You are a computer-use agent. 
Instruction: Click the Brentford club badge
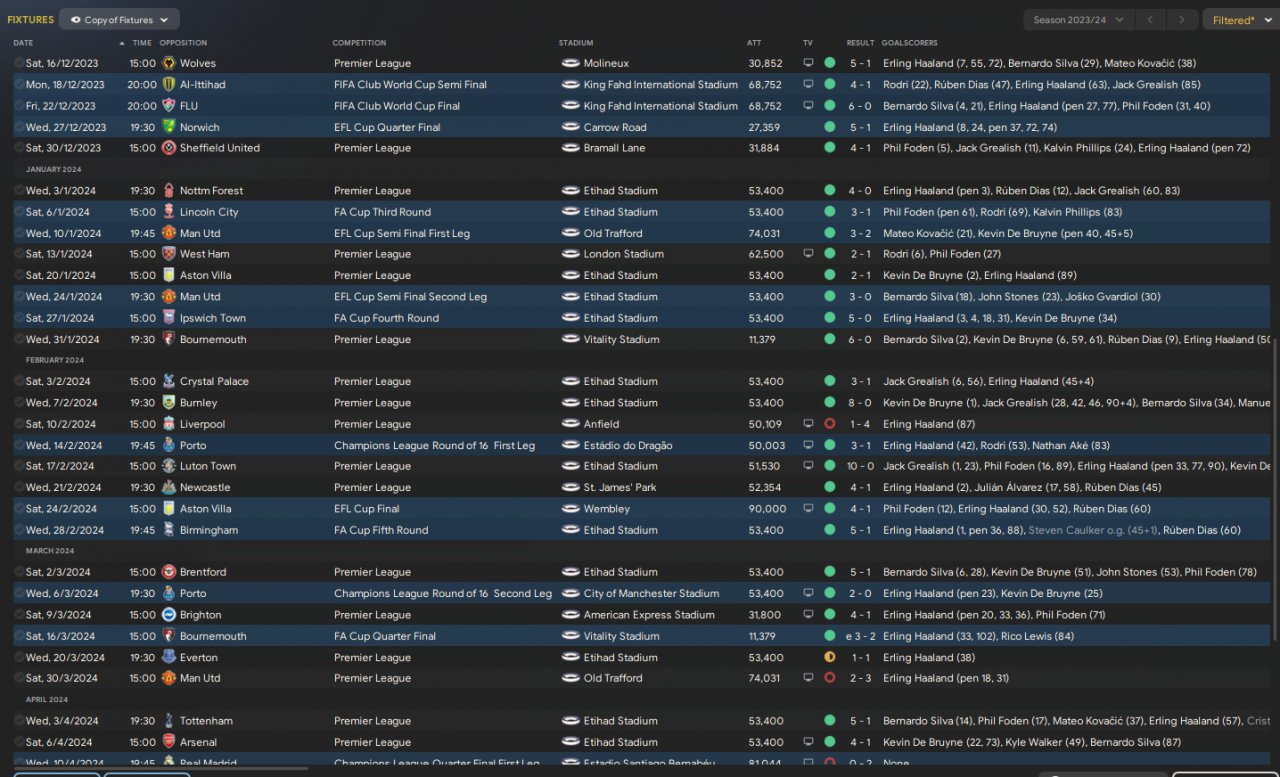coord(169,572)
